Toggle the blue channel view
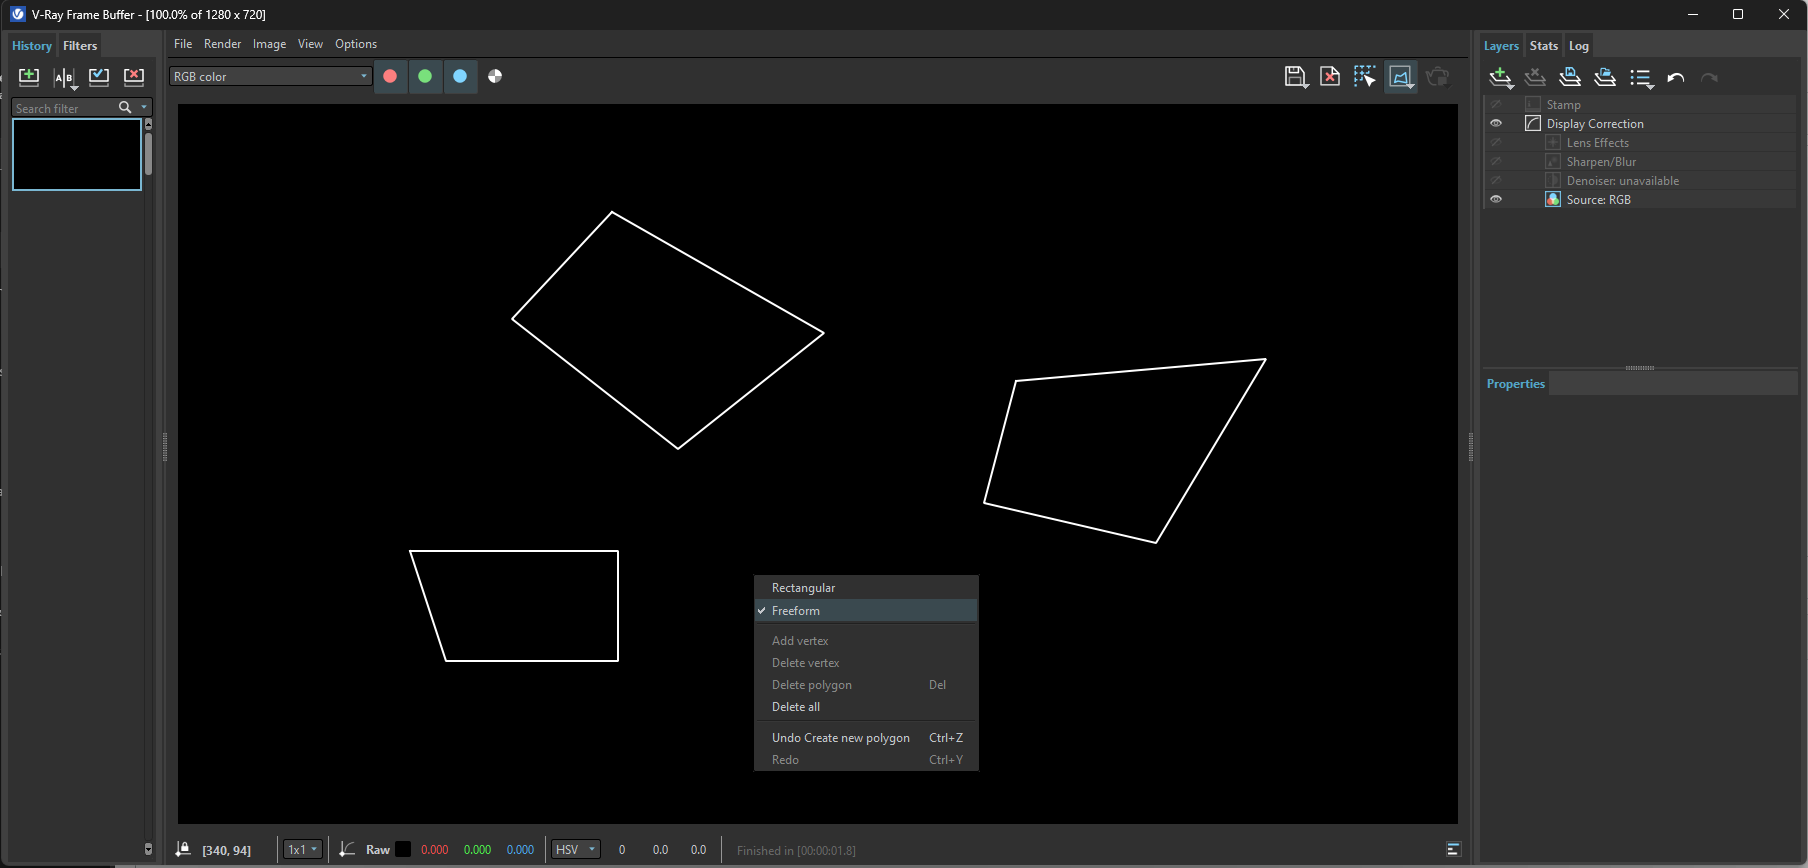Image resolution: width=1808 pixels, height=868 pixels. 460,76
